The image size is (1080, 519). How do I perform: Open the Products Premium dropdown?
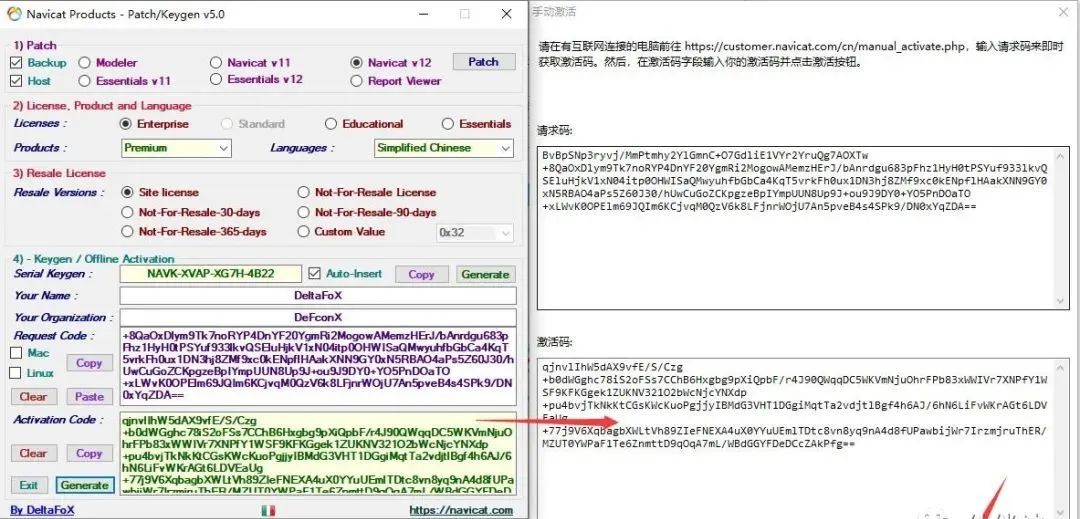click(176, 148)
